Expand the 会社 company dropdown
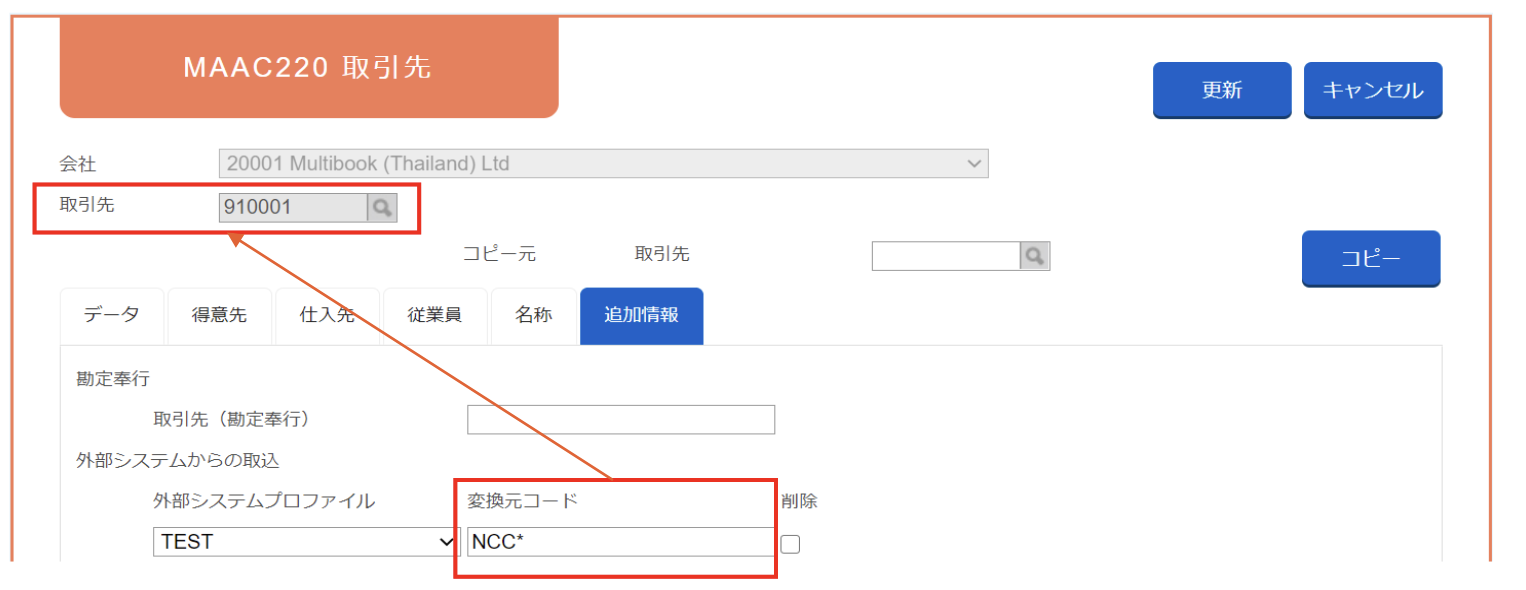The width and height of the screenshot is (1526, 590). (604, 163)
